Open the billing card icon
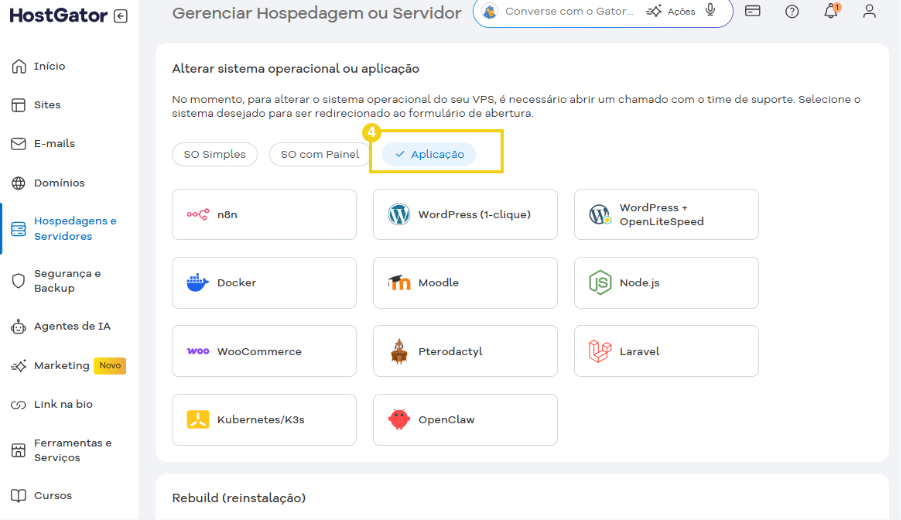901x520 pixels. point(752,10)
